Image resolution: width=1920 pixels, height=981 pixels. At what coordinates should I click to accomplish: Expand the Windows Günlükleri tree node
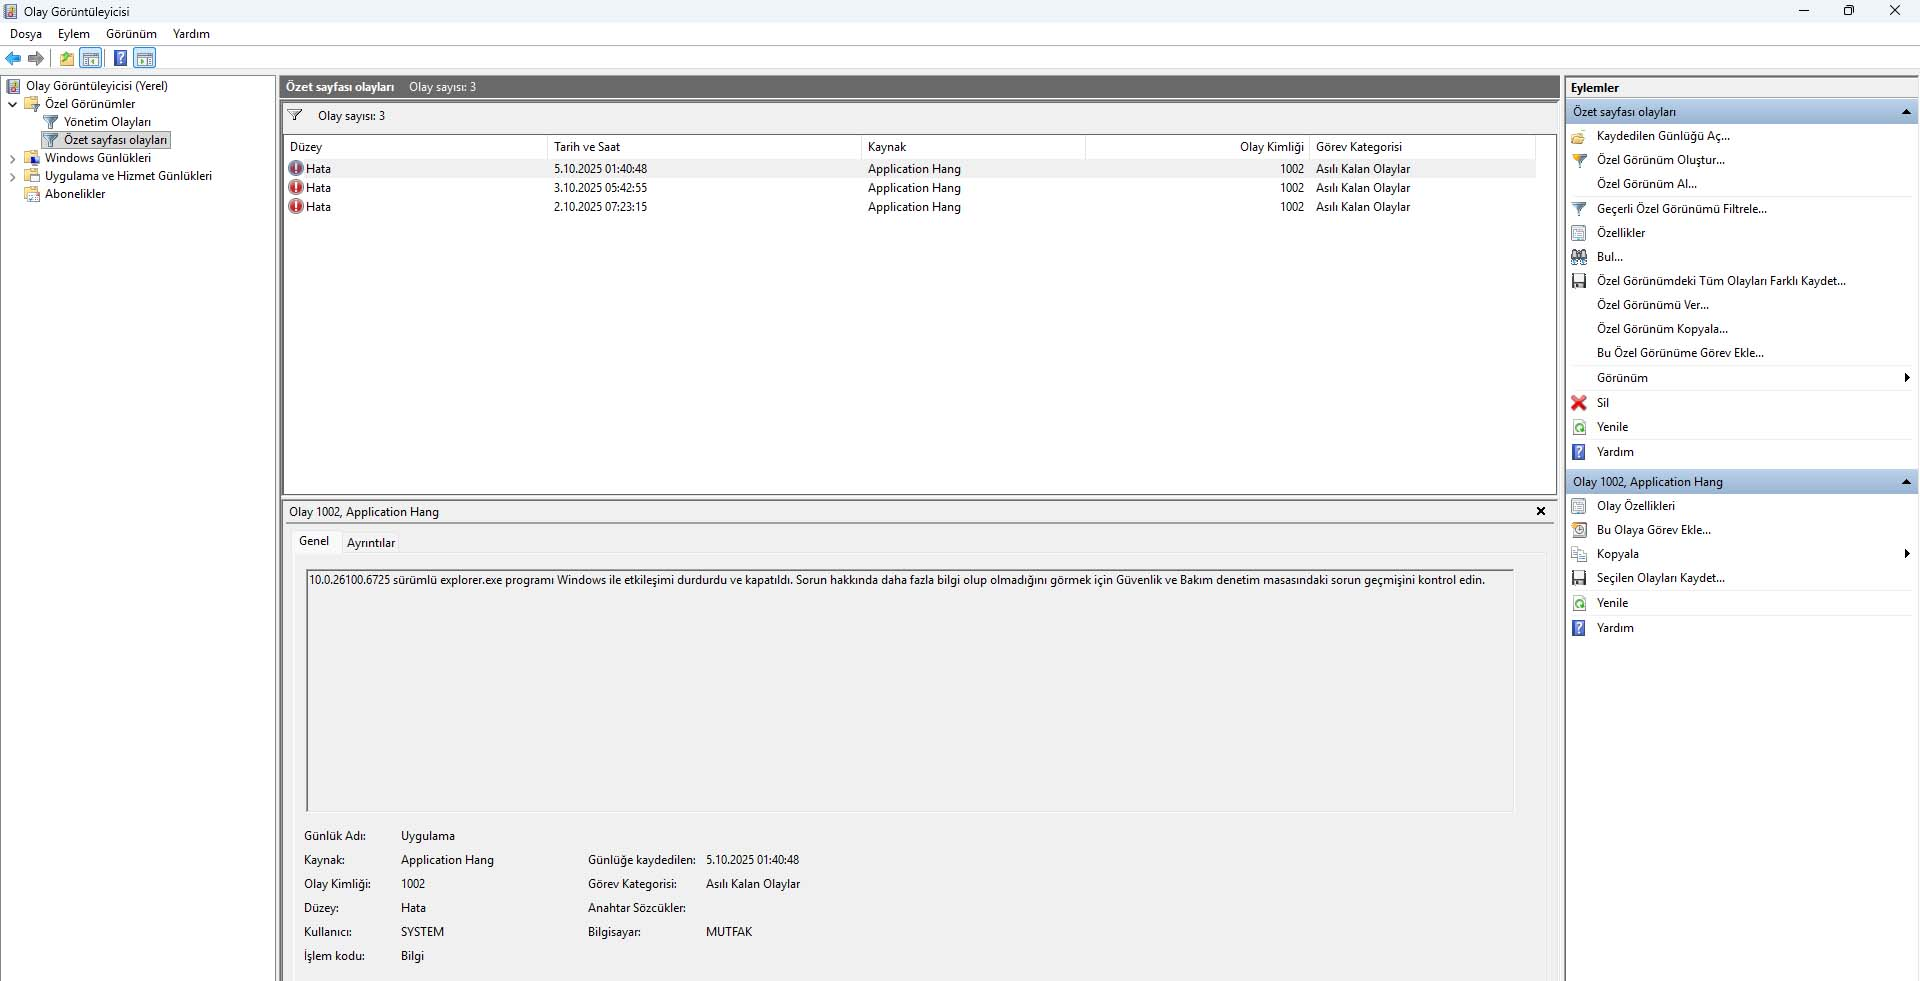click(x=12, y=158)
